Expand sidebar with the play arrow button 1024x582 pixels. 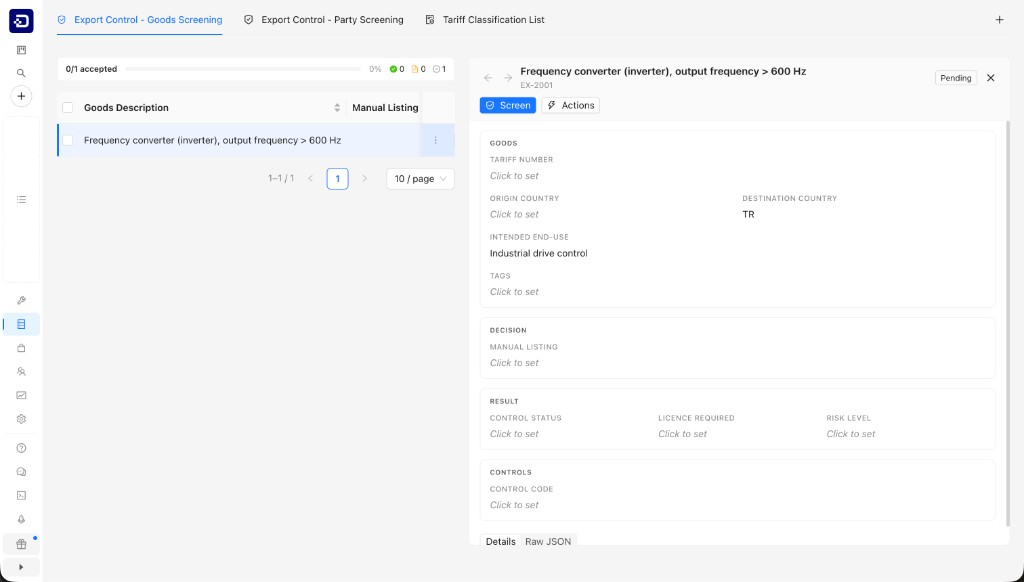[x=21, y=567]
